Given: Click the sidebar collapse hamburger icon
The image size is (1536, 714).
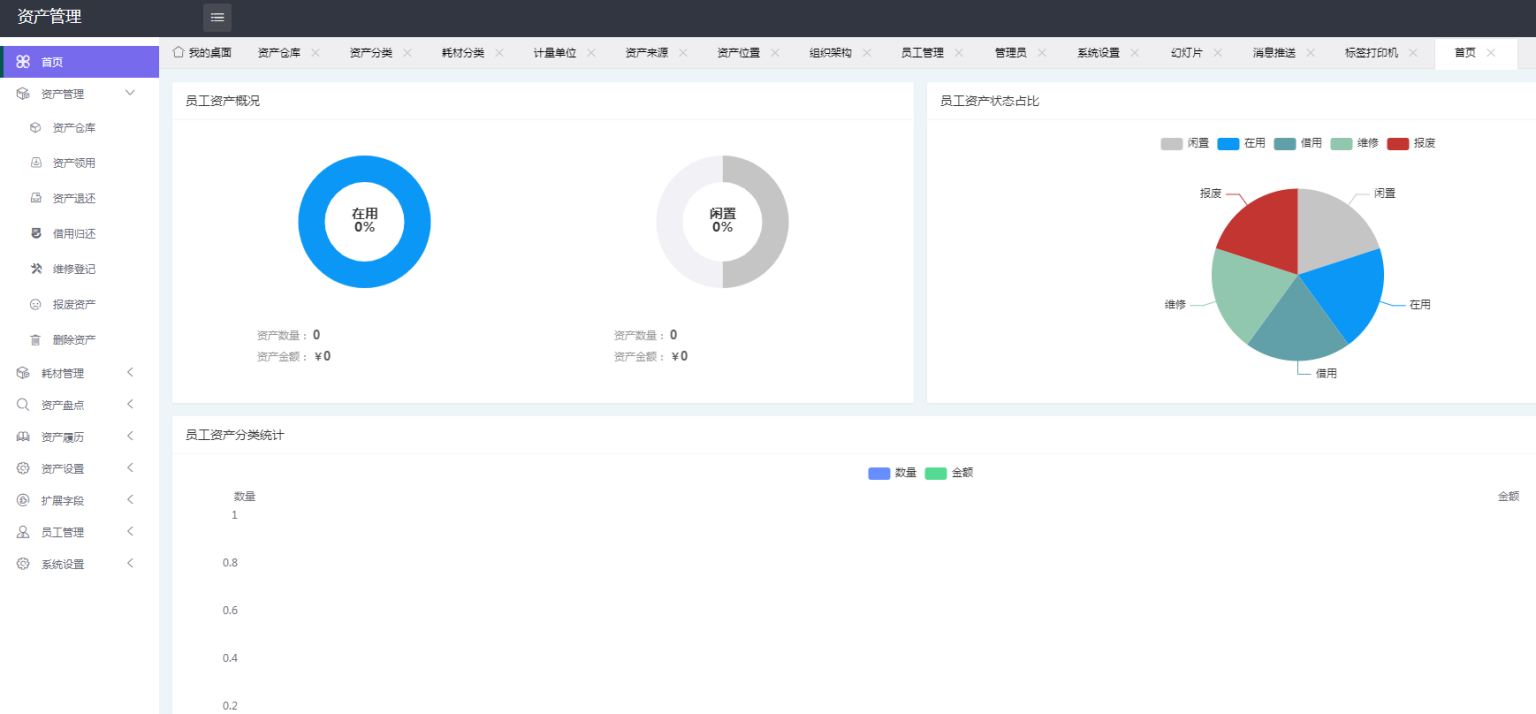Looking at the screenshot, I should [216, 17].
